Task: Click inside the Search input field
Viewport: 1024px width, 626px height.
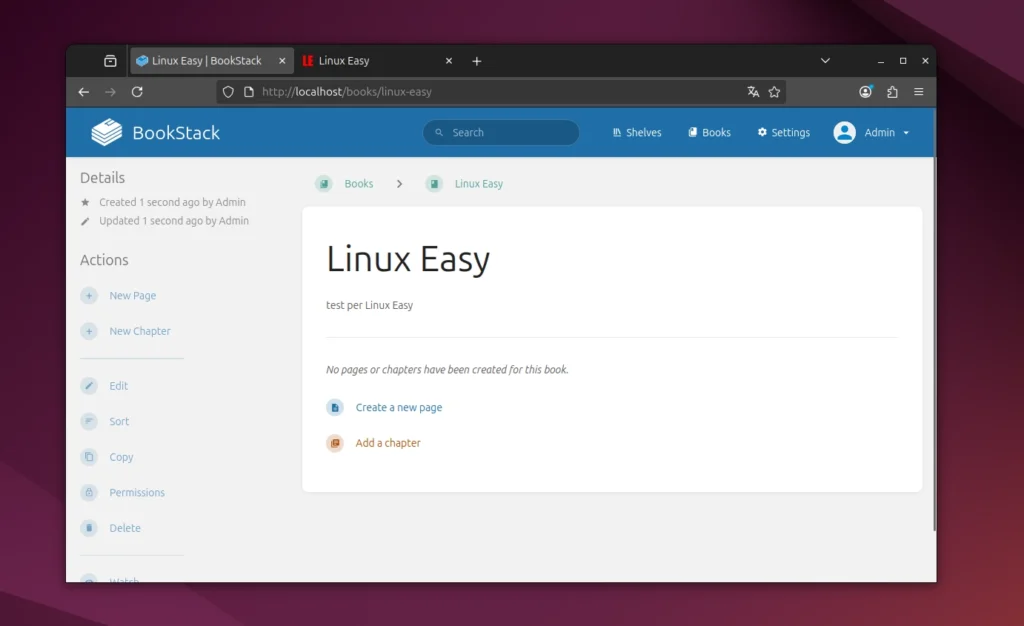Action: (500, 131)
